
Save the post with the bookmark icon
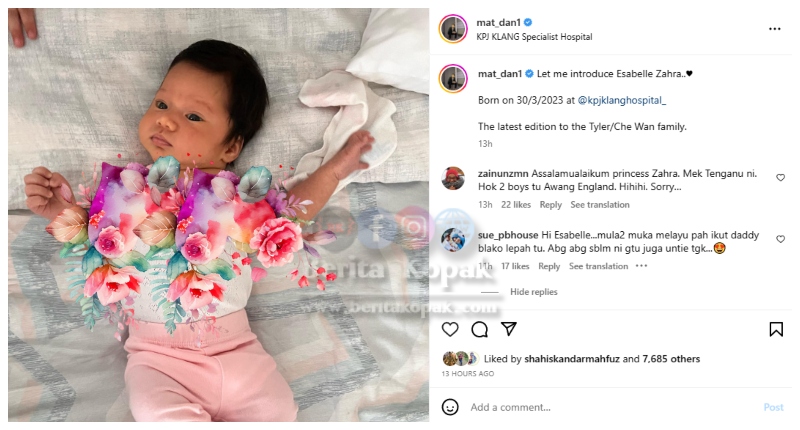(776, 330)
